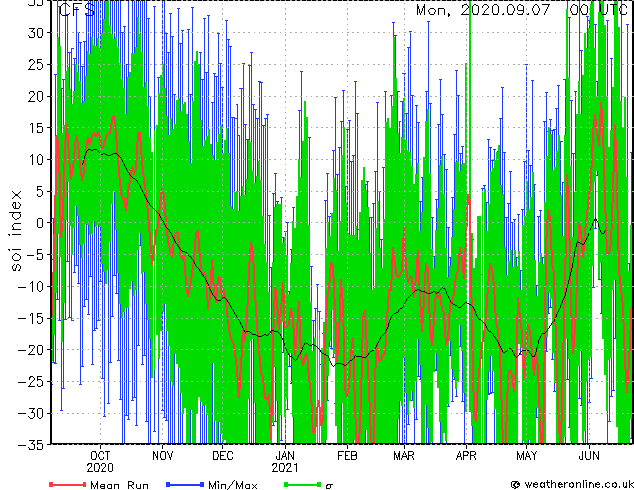Click the -10 y-axis tick label
This screenshot has height=490, width=634.
pyautogui.click(x=30, y=287)
